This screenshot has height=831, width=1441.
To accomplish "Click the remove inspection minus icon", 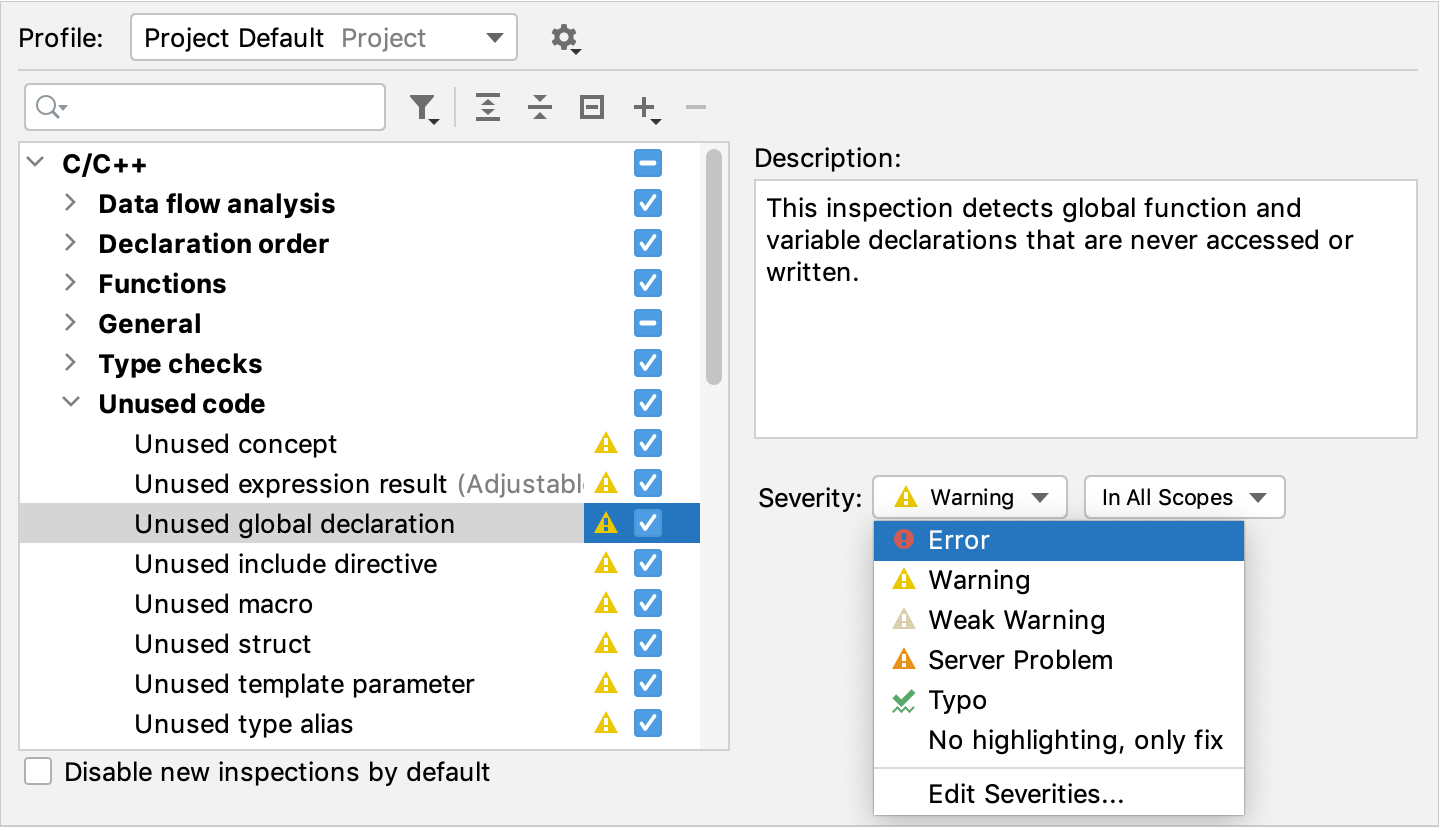I will 696,107.
